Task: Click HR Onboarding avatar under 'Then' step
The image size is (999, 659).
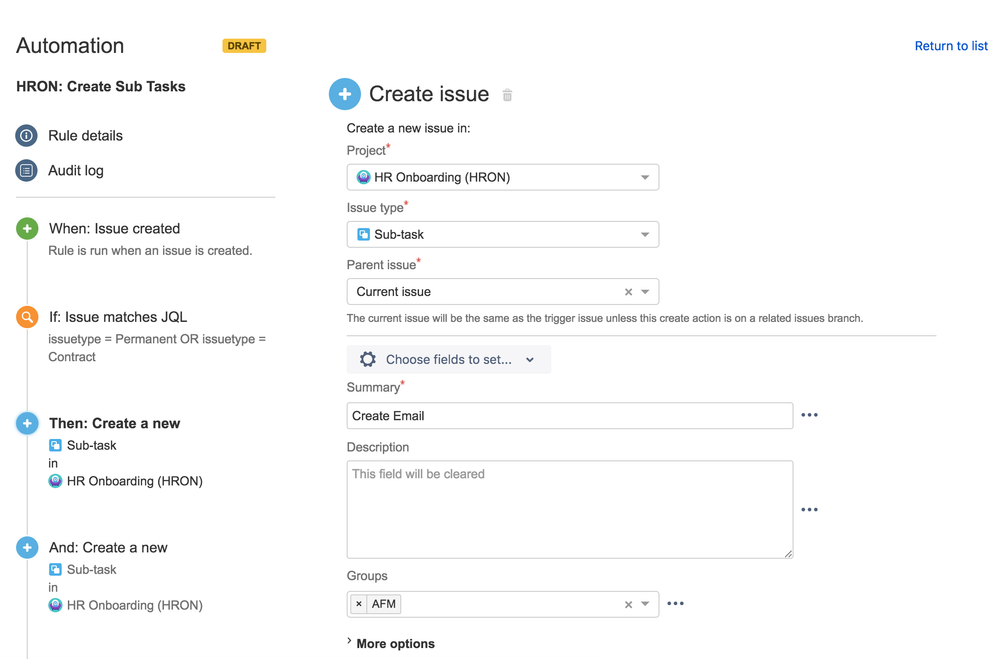Action: coord(55,481)
